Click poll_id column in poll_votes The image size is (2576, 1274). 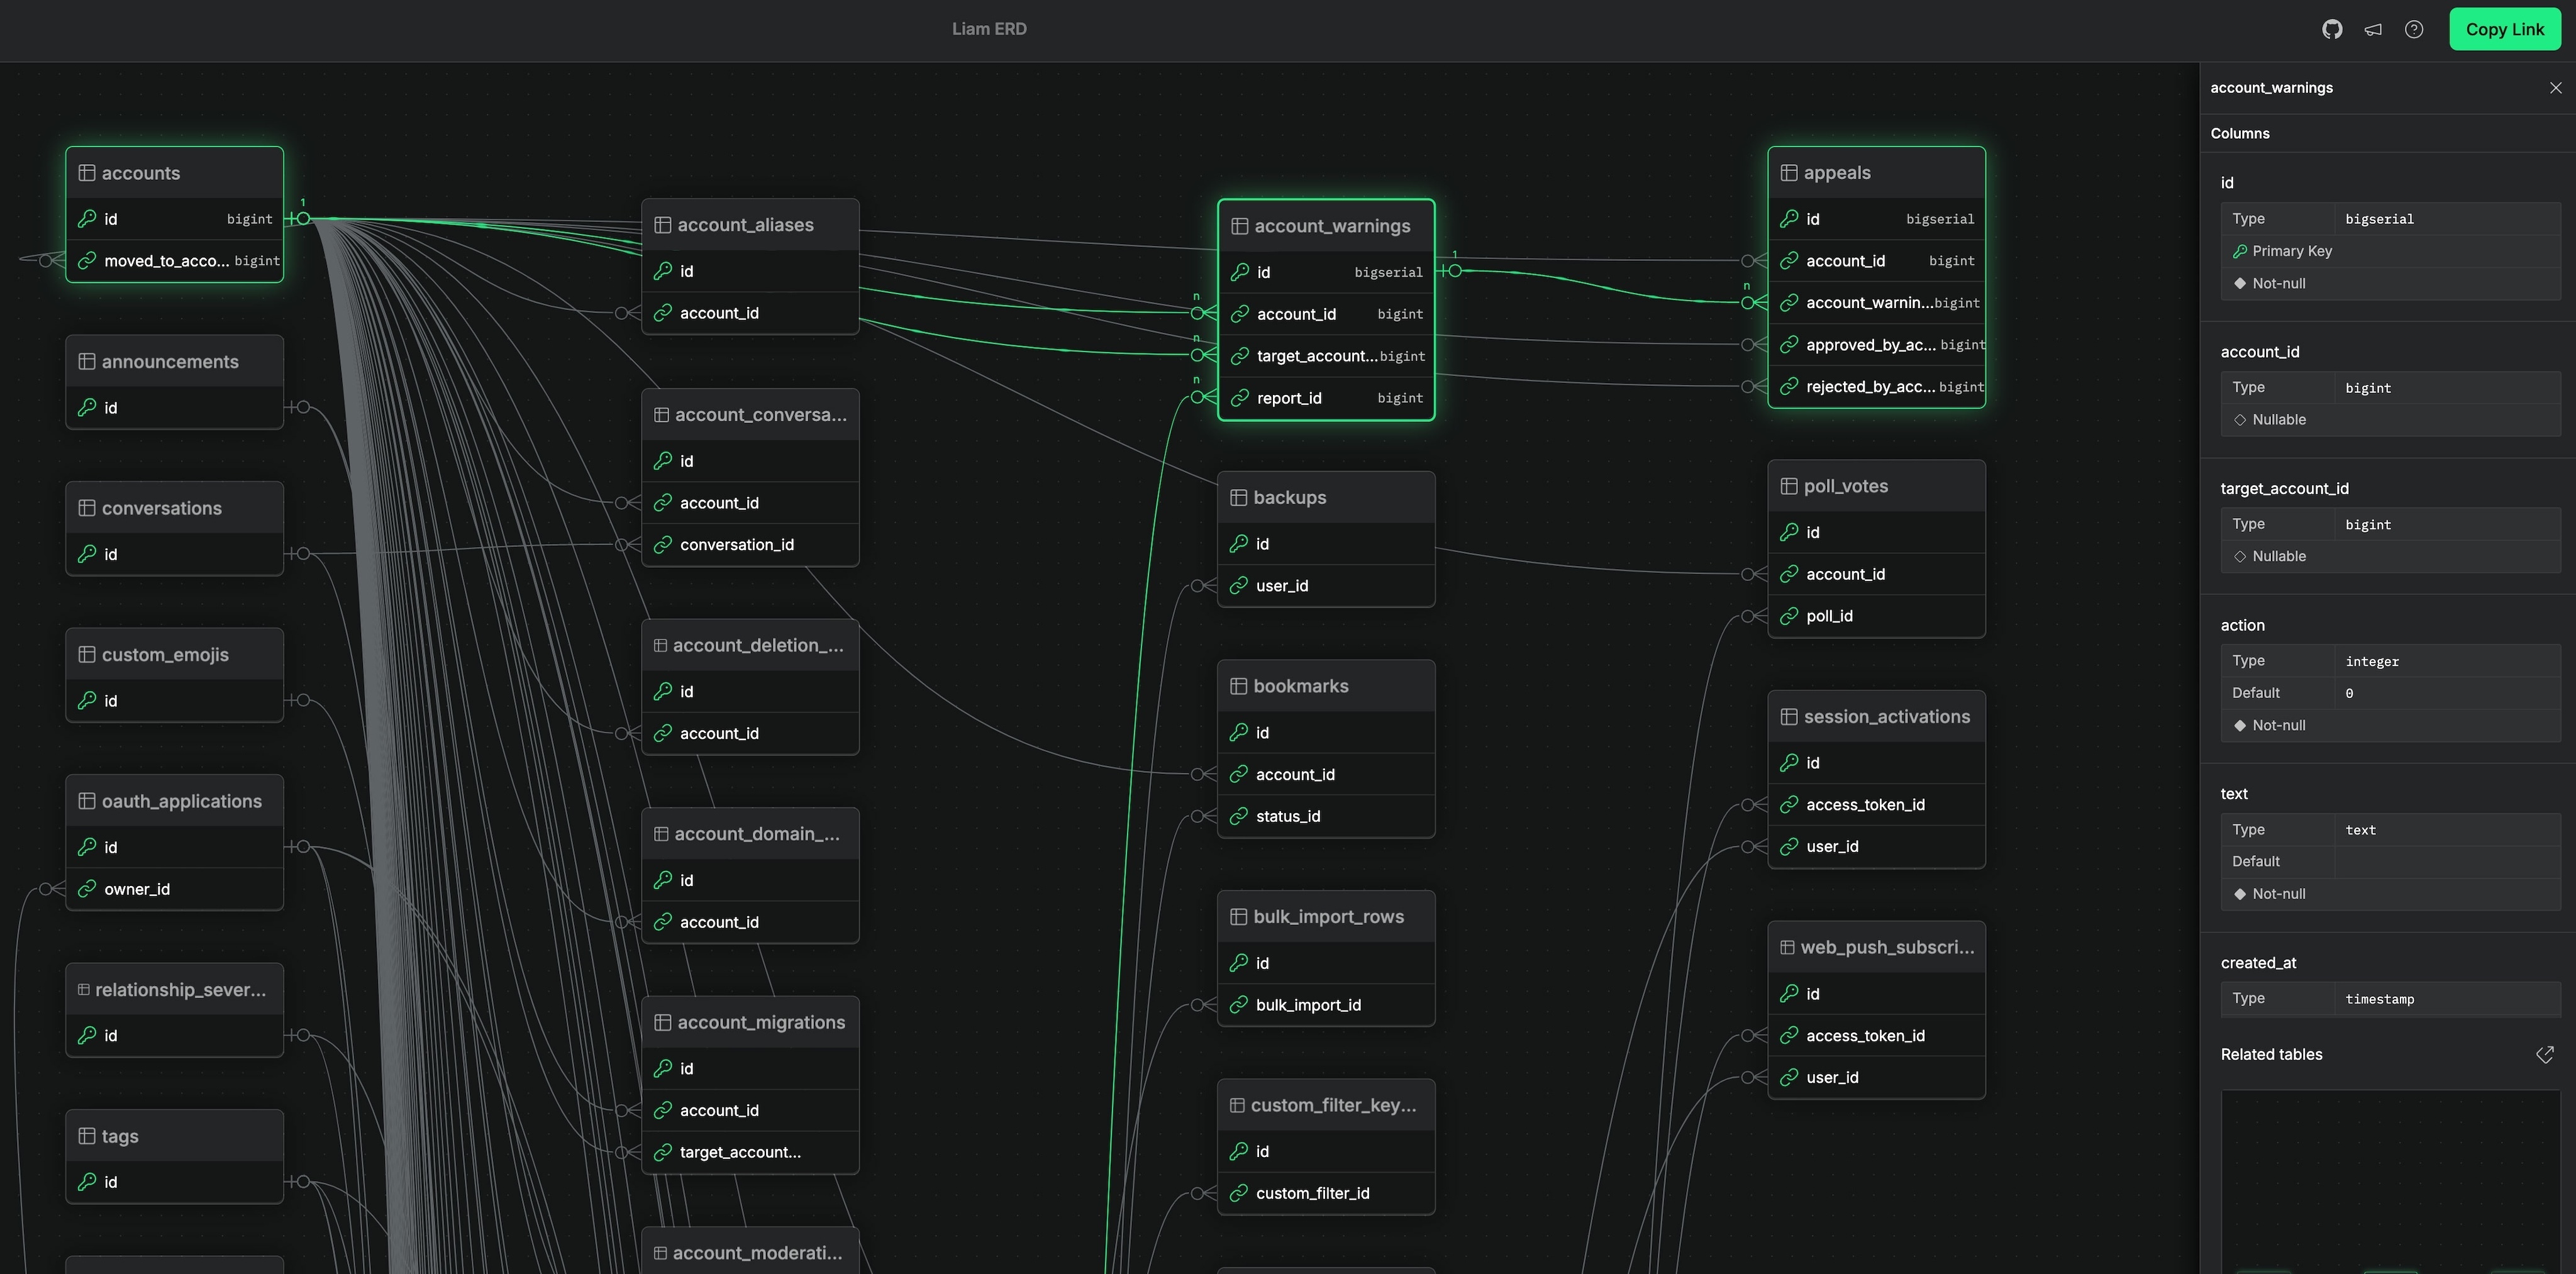coord(1876,616)
